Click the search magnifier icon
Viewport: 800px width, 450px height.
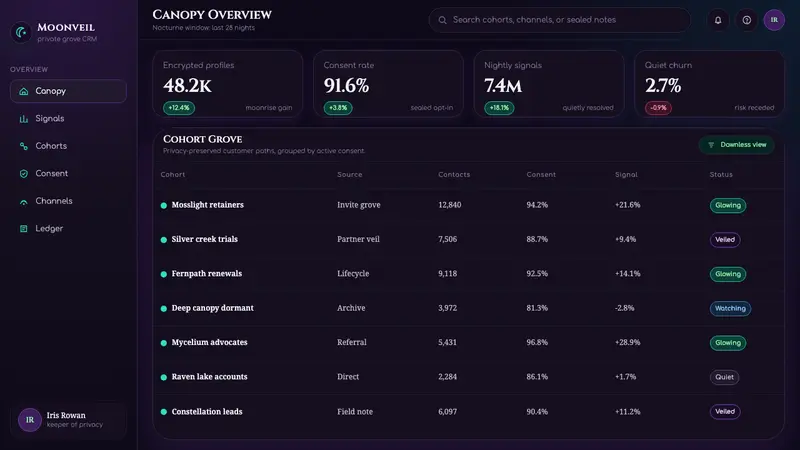tap(442, 20)
